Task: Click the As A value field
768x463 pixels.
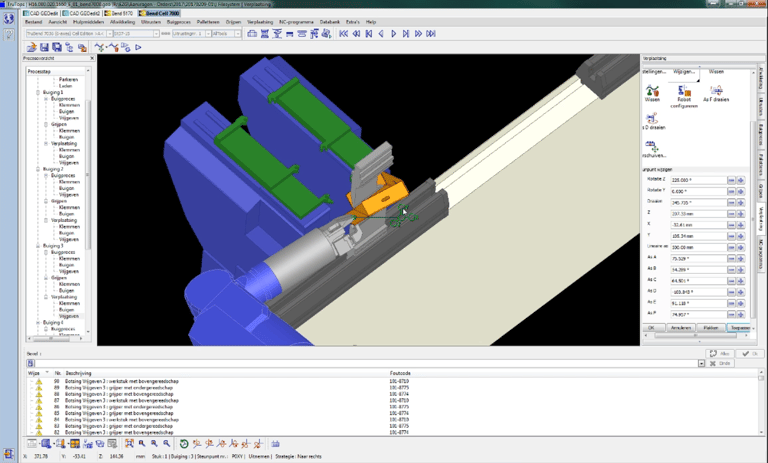Action: pyautogui.click(x=698, y=259)
